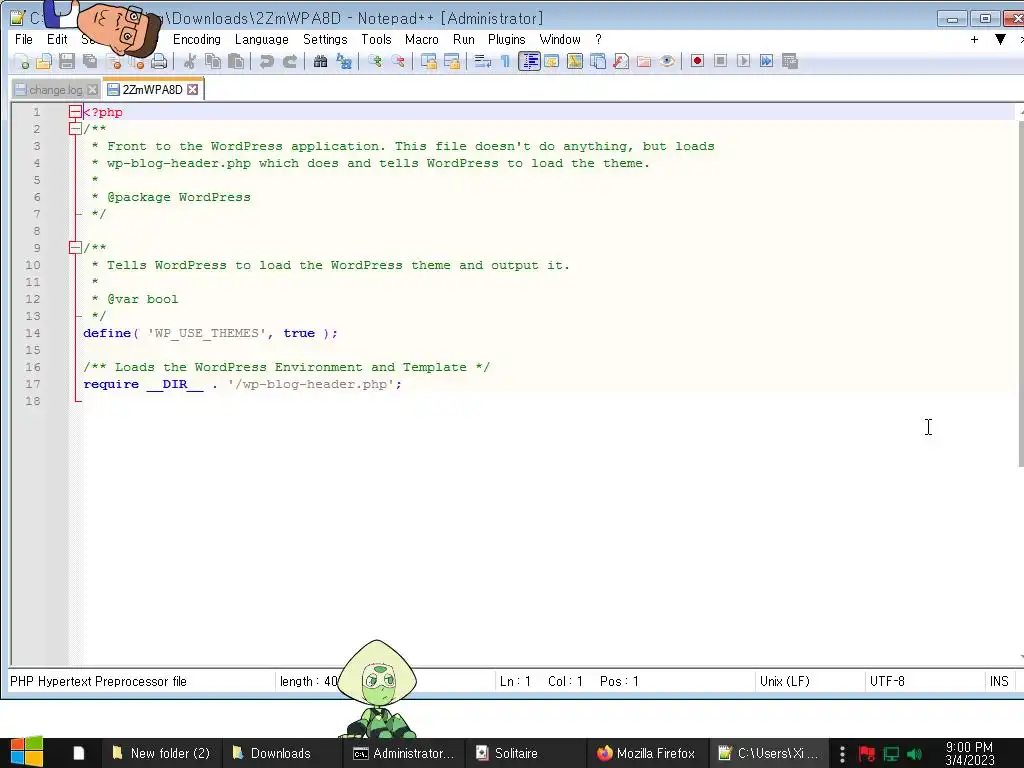
Task: Toggle INS insert mode in status bar
Action: coord(999,681)
